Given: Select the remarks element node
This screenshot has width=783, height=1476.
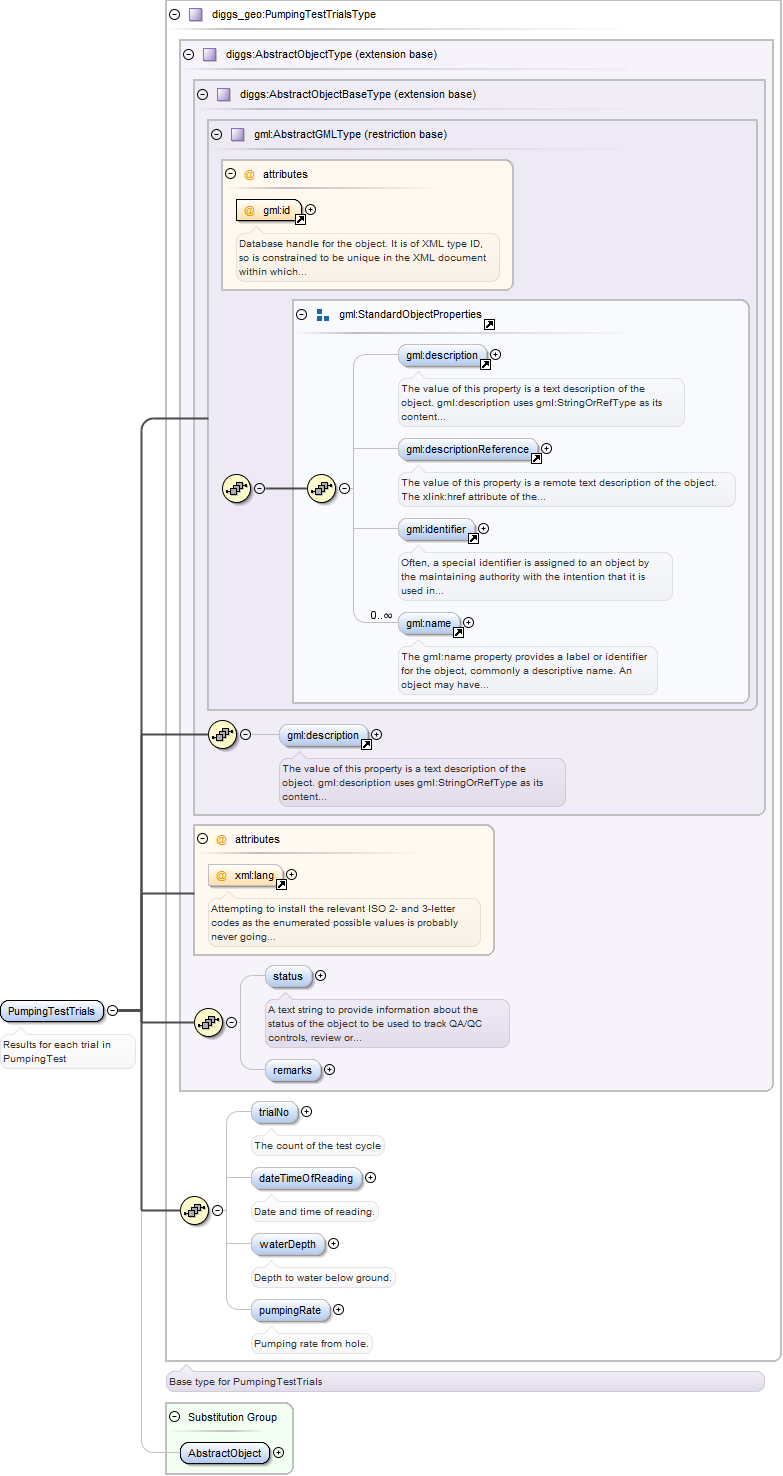Looking at the screenshot, I should click(293, 1070).
